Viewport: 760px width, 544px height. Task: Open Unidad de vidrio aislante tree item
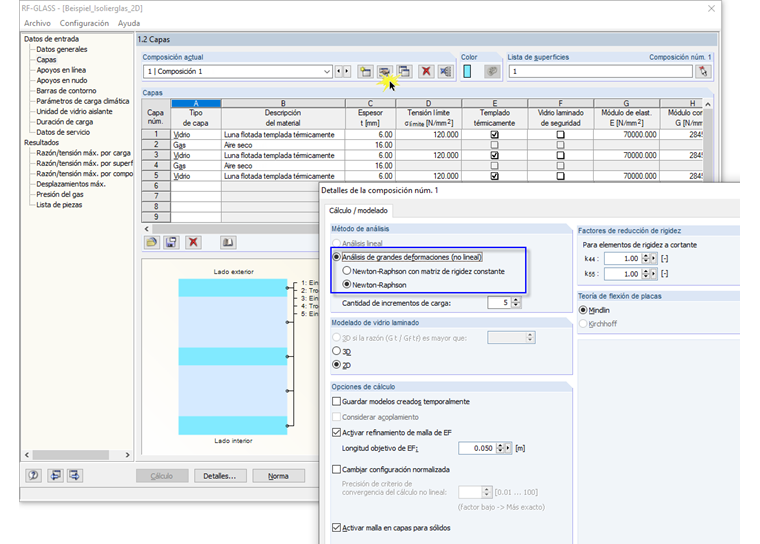coord(74,112)
